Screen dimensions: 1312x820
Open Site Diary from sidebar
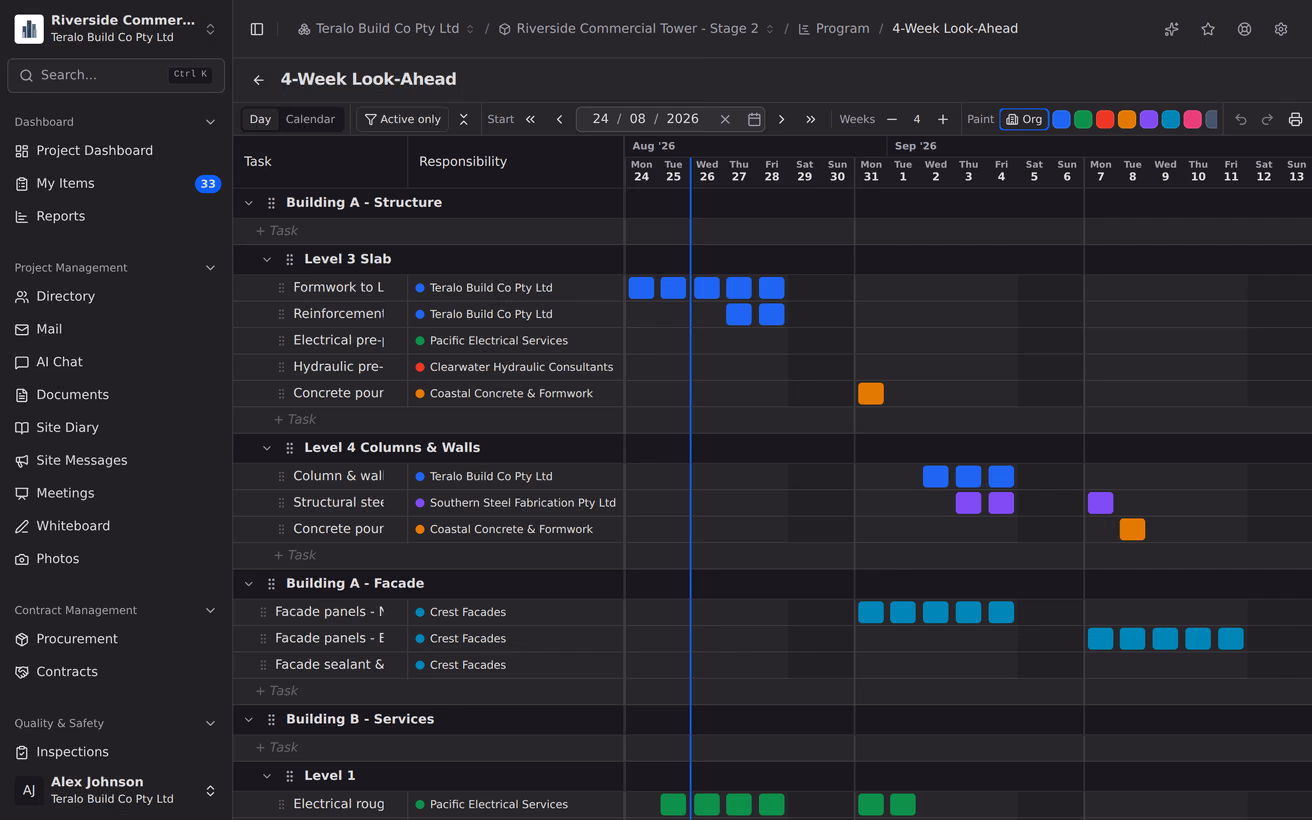point(116,428)
